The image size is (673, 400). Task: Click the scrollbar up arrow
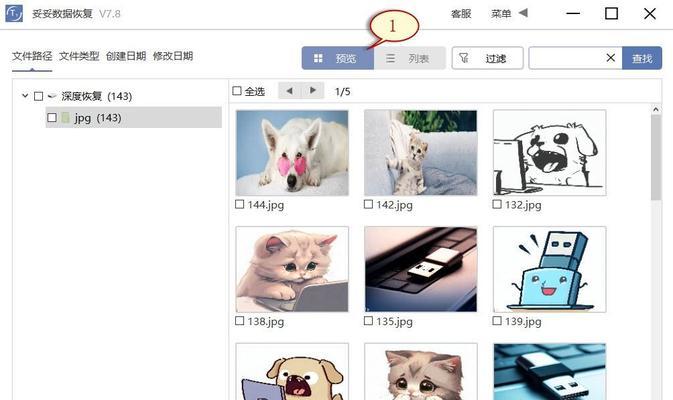coord(656,110)
